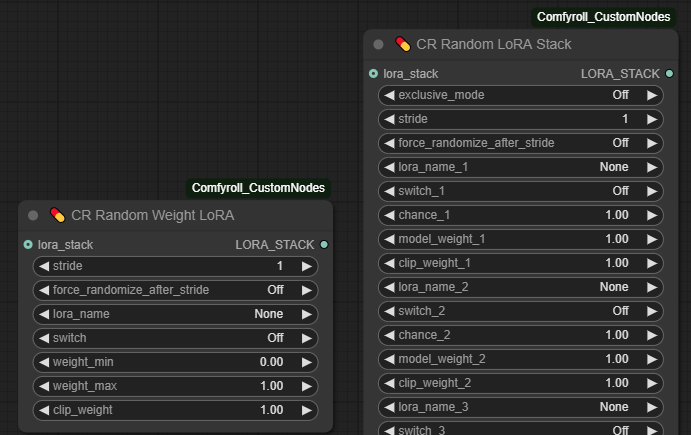Toggle exclusive_mode in Random LoRA Stack

click(x=520, y=95)
